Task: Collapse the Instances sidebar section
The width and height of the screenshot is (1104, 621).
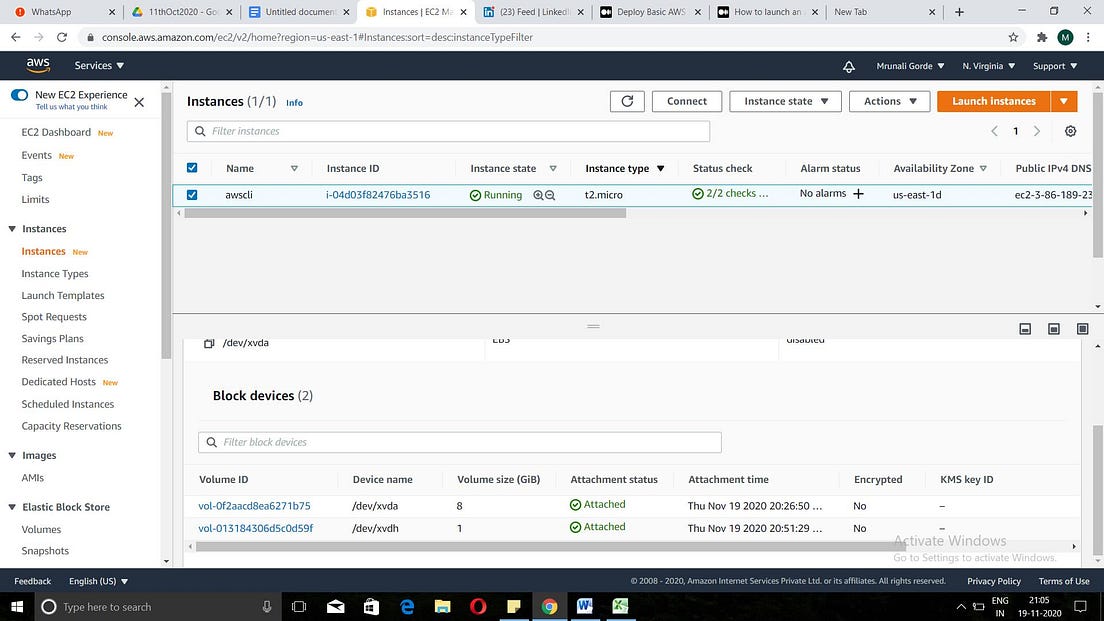Action: coord(12,229)
